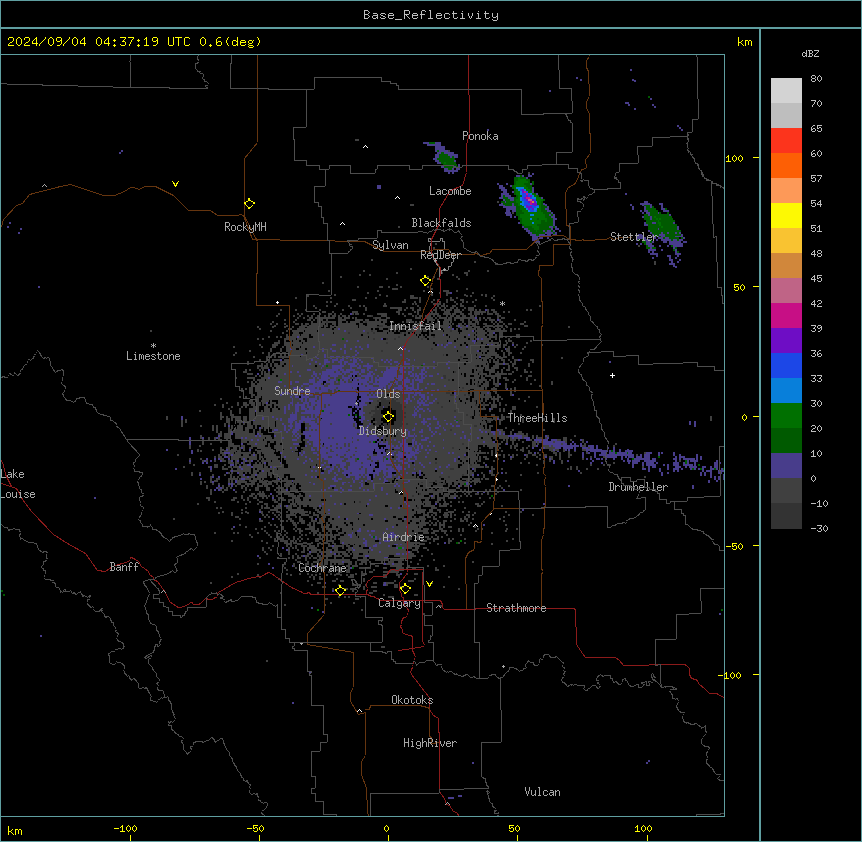The image size is (862, 842).
Task: Click the Vulcan label
Action: click(x=542, y=792)
